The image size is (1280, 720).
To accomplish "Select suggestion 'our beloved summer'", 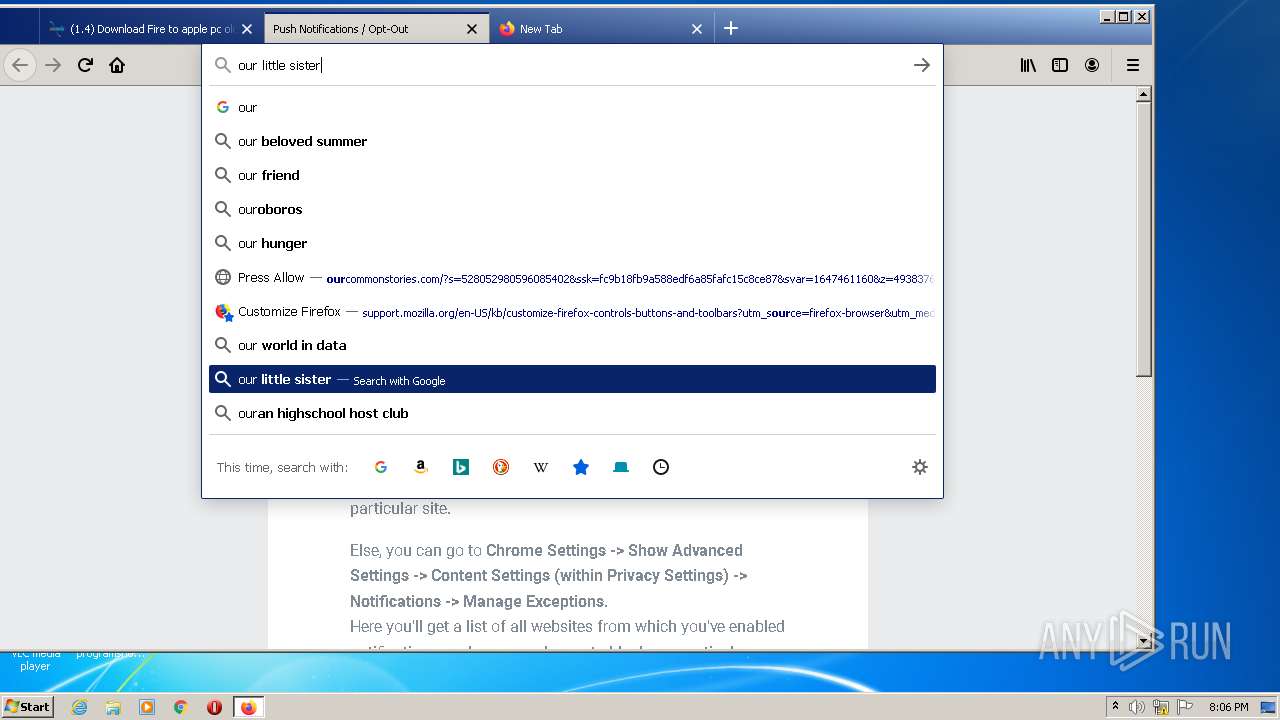I will click(x=572, y=141).
